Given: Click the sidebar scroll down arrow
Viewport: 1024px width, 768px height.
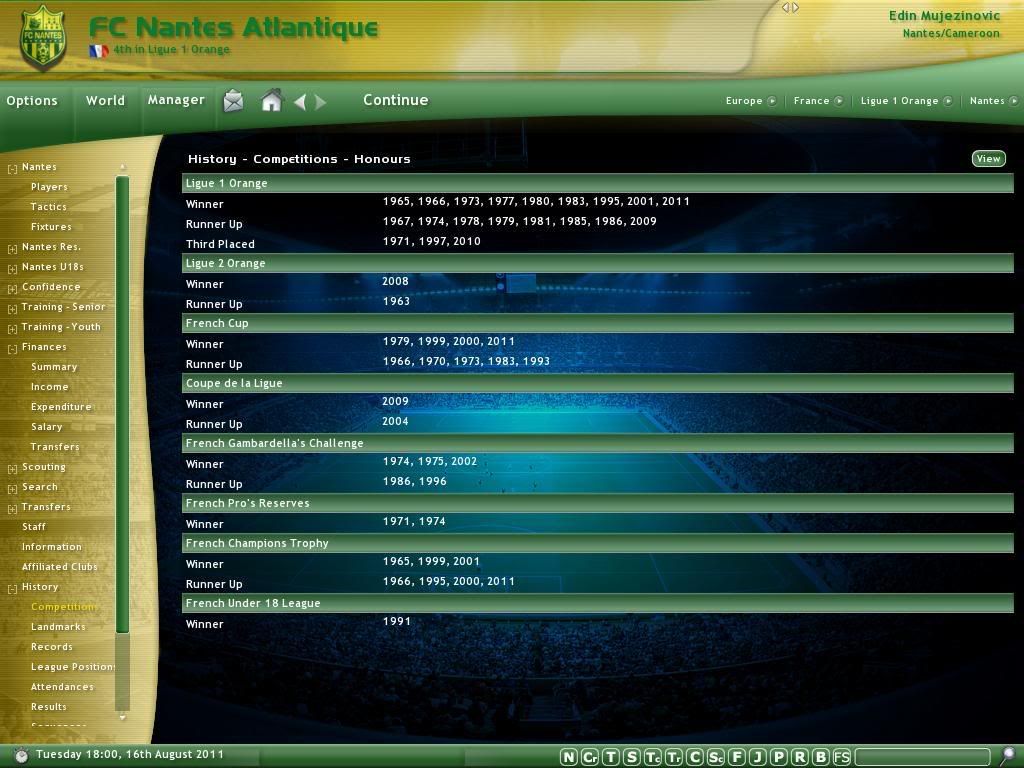Looking at the screenshot, I should pyautogui.click(x=122, y=717).
